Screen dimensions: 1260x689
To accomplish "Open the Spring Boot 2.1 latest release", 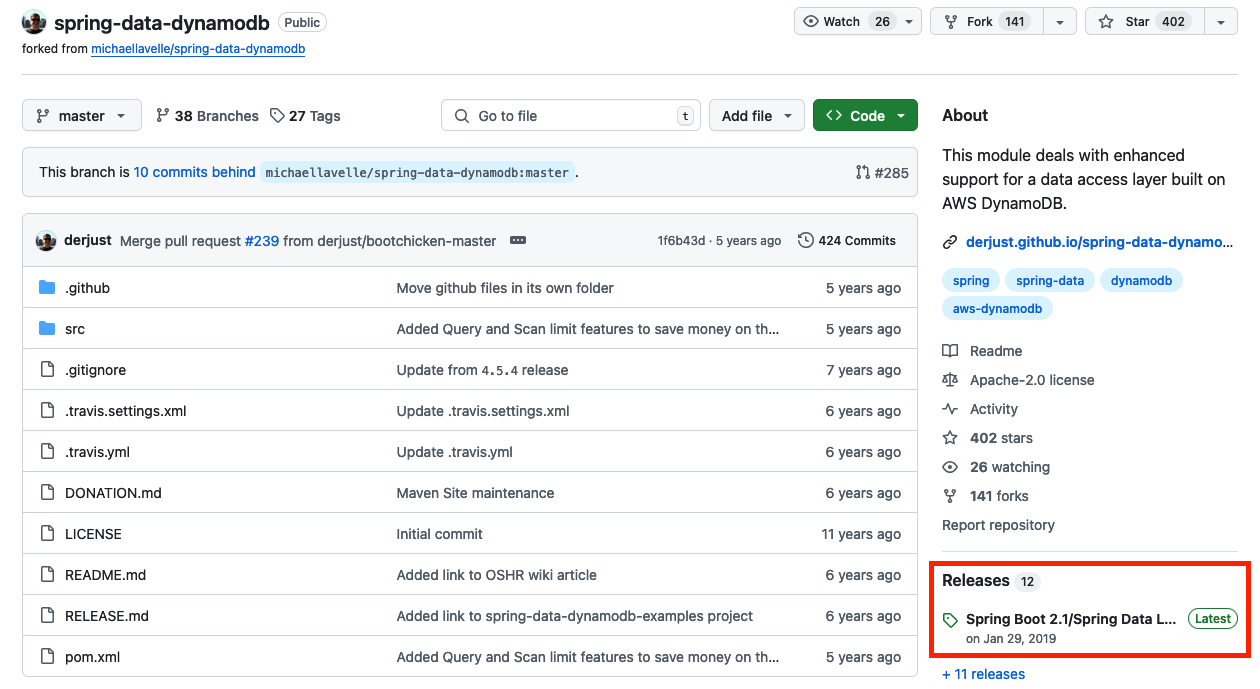I will coord(1071,619).
